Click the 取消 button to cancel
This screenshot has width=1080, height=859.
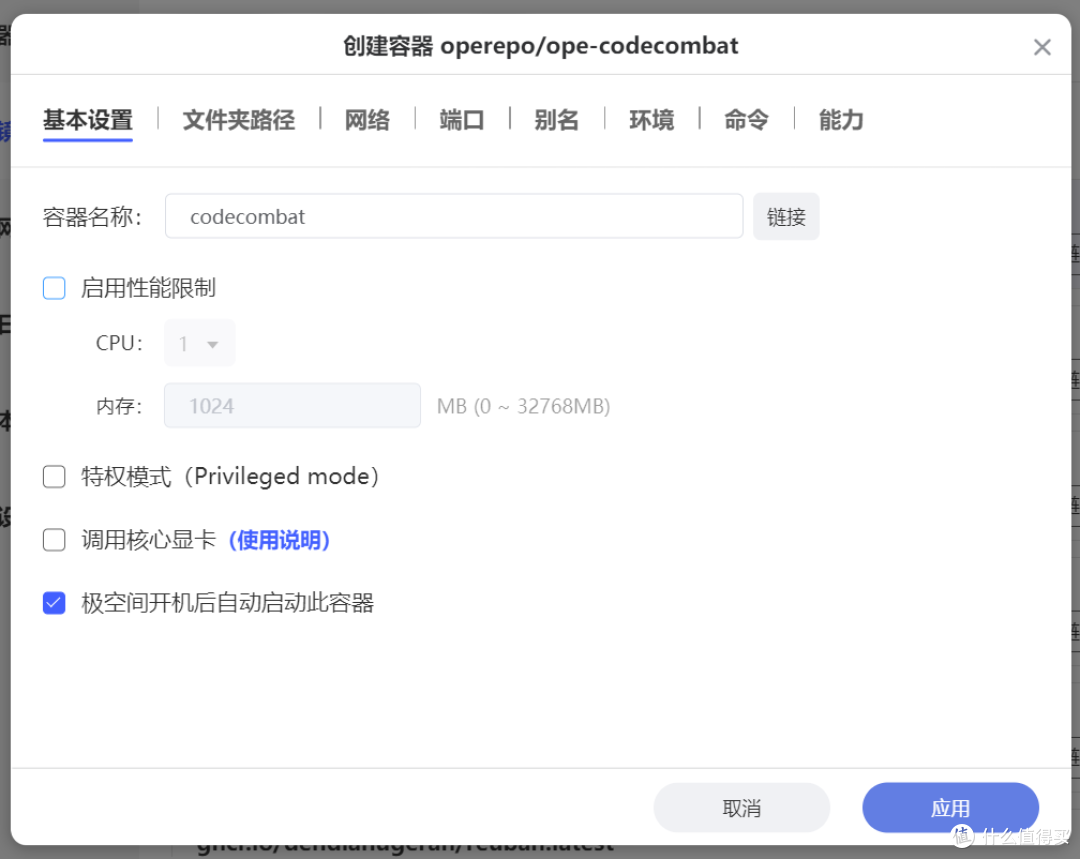741,807
